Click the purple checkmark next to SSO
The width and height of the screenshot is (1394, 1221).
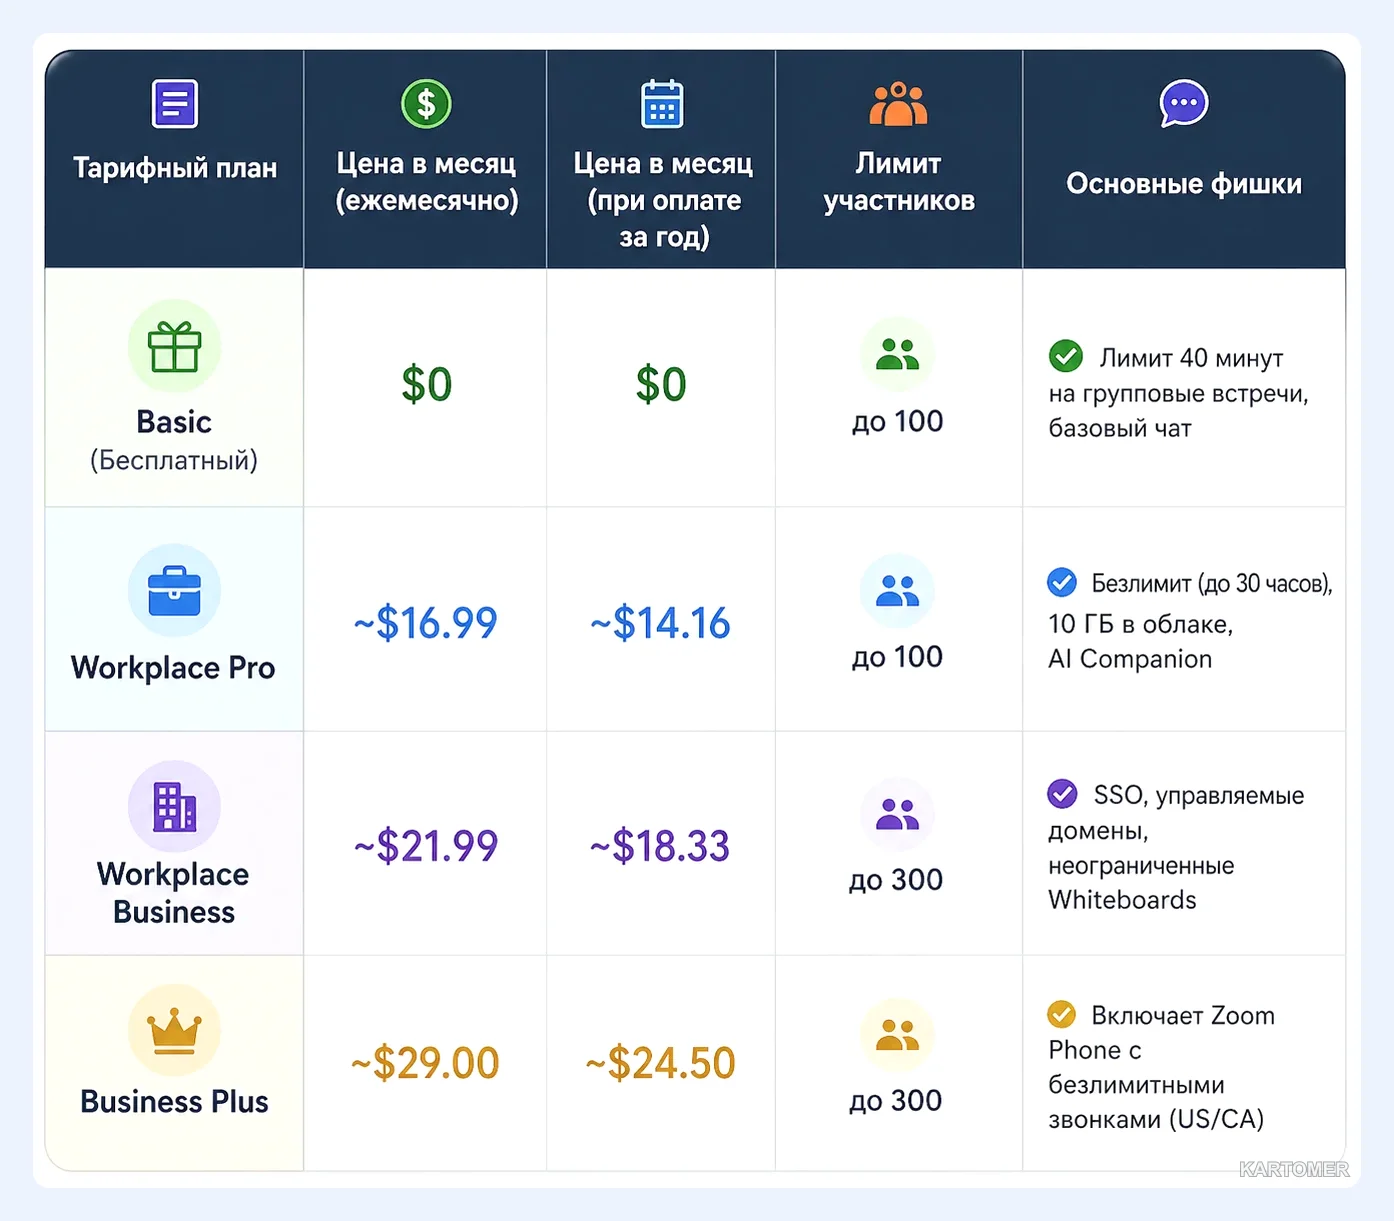point(1062,794)
